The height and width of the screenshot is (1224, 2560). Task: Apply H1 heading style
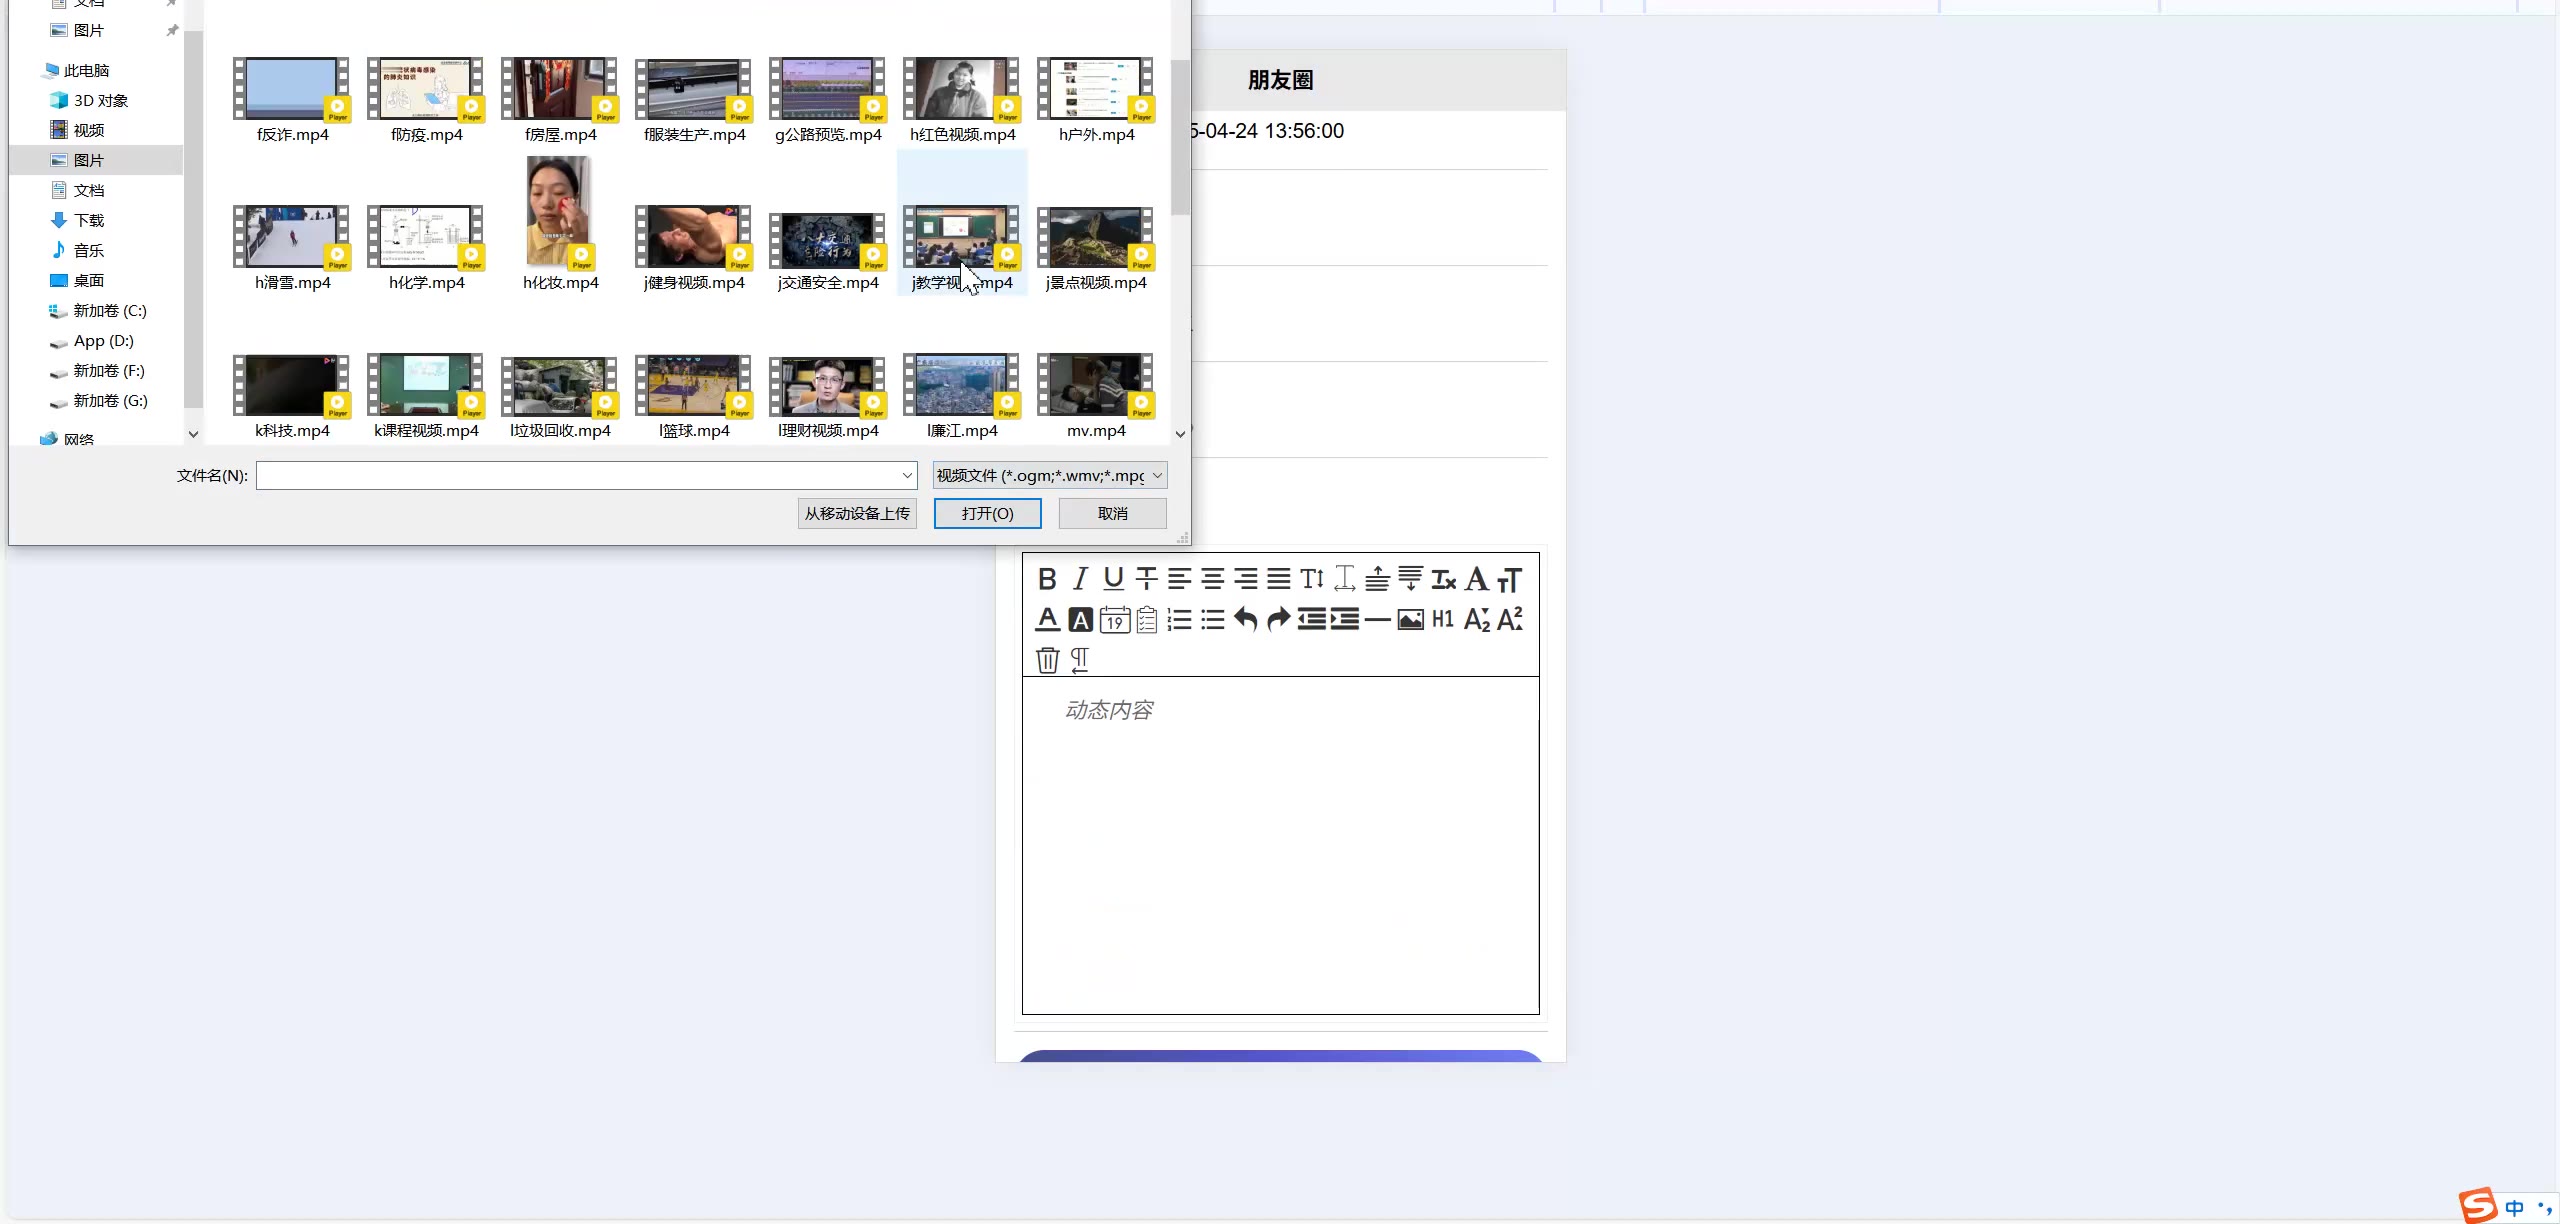(x=1442, y=620)
